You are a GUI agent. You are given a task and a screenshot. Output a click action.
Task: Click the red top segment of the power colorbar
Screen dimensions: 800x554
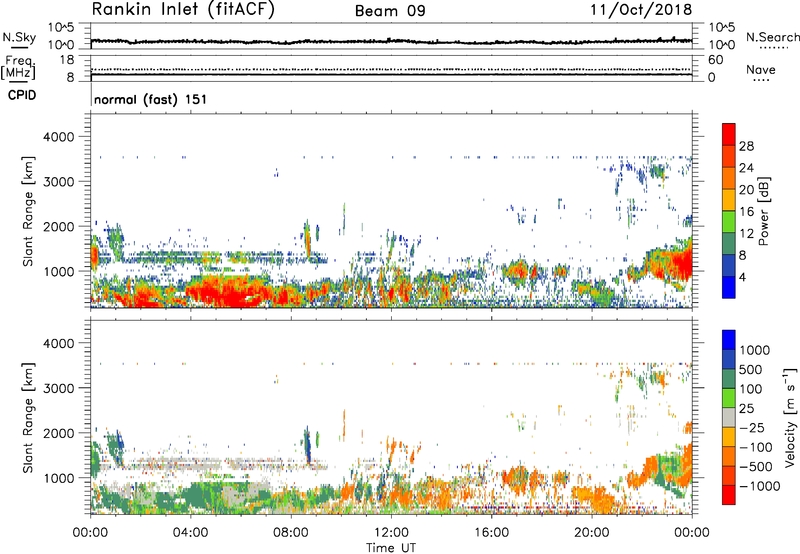[729, 134]
